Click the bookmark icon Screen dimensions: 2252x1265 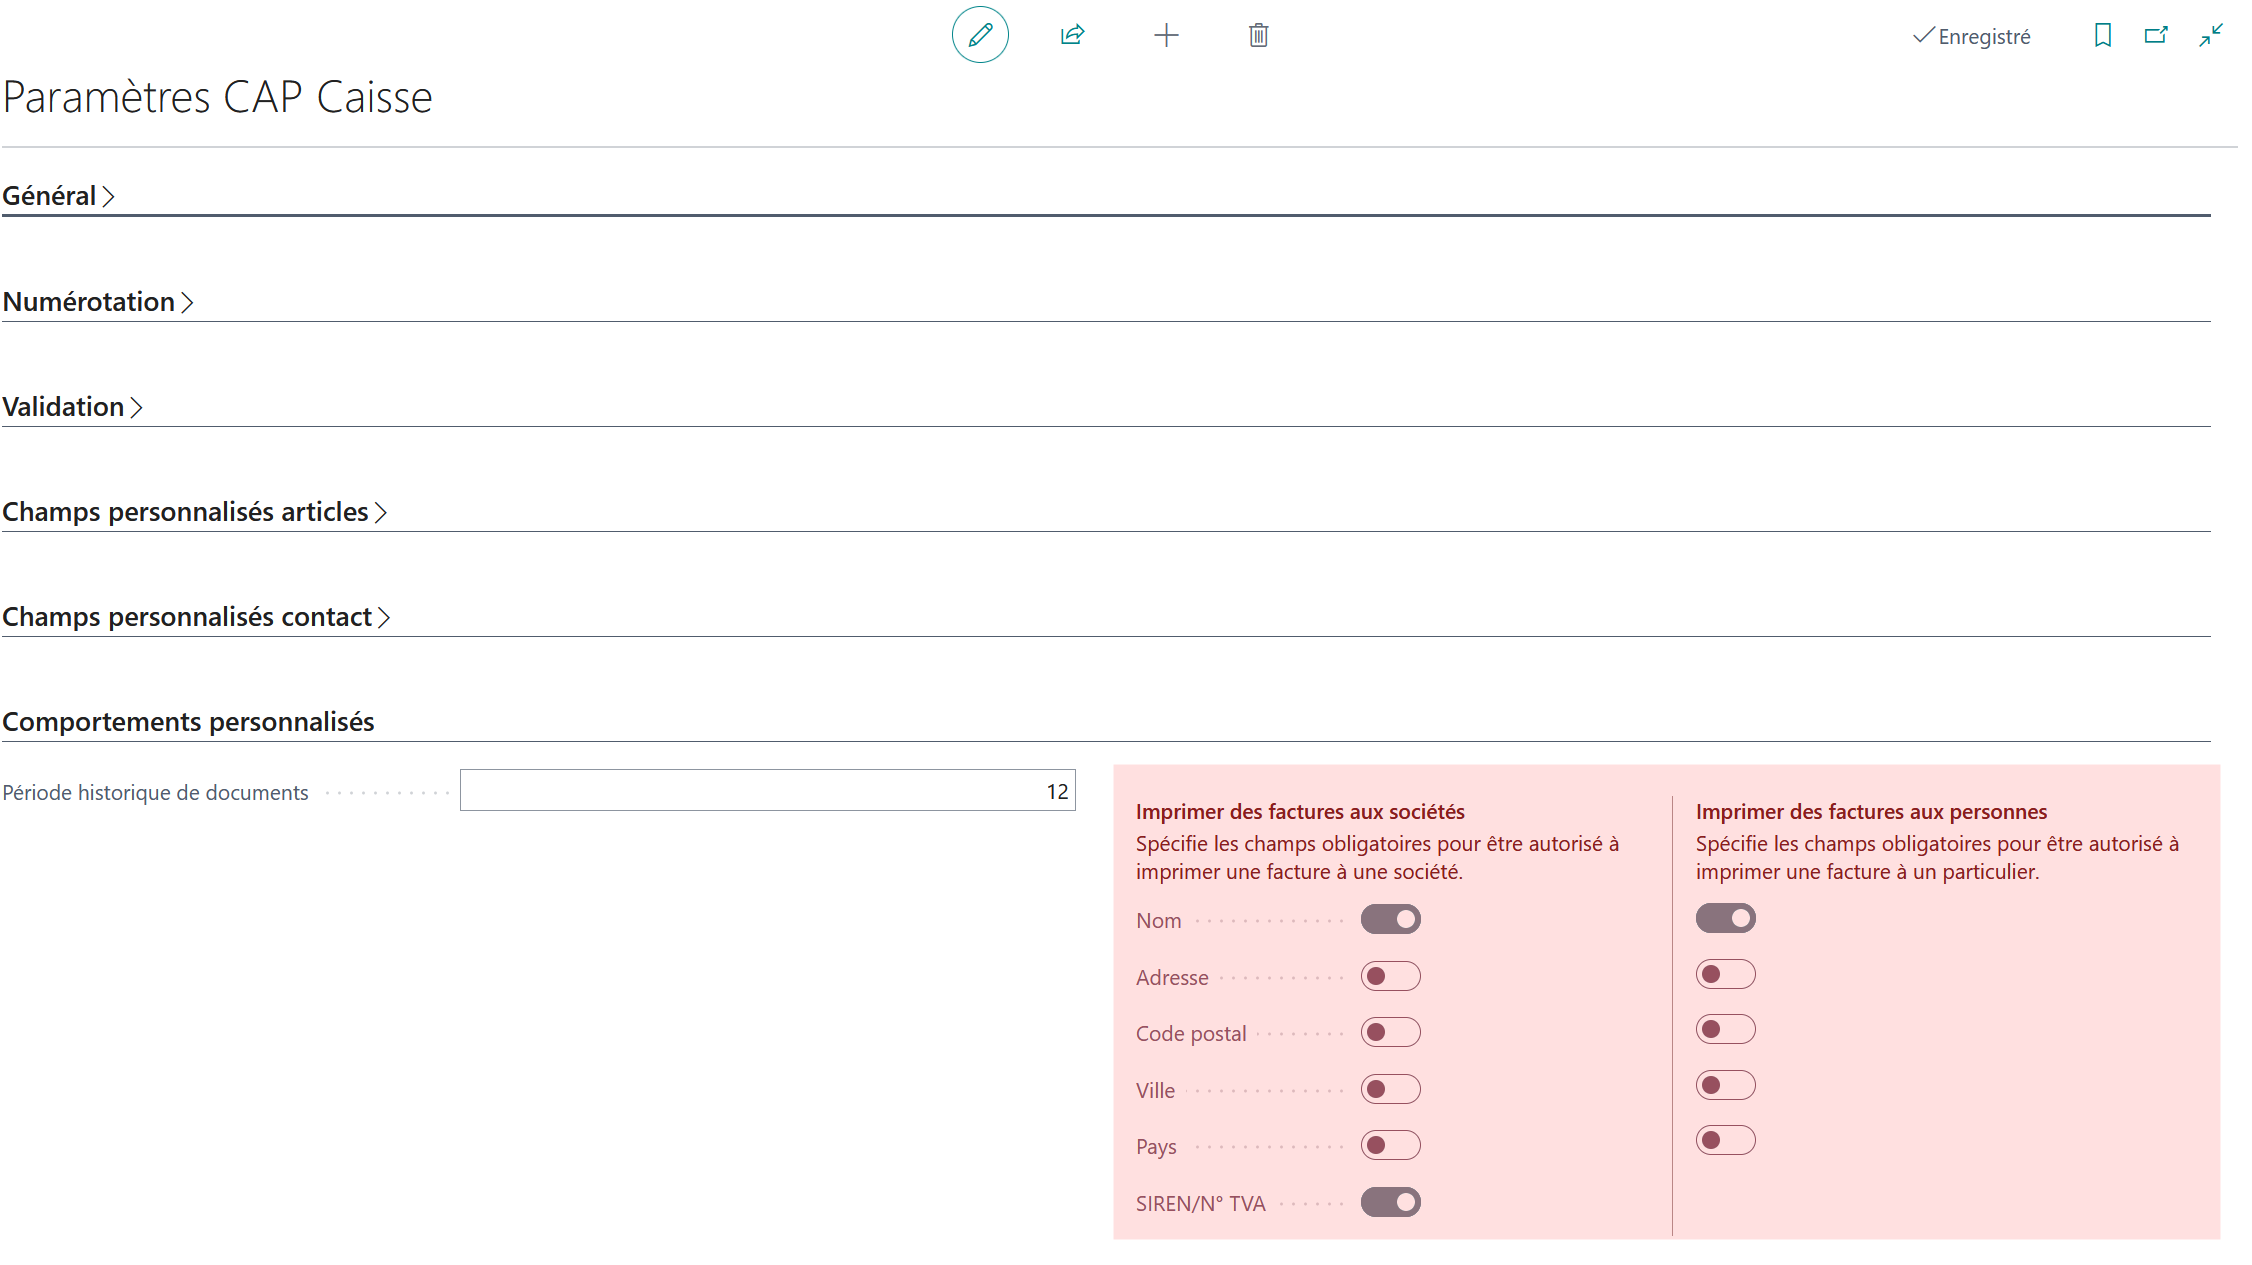2103,35
